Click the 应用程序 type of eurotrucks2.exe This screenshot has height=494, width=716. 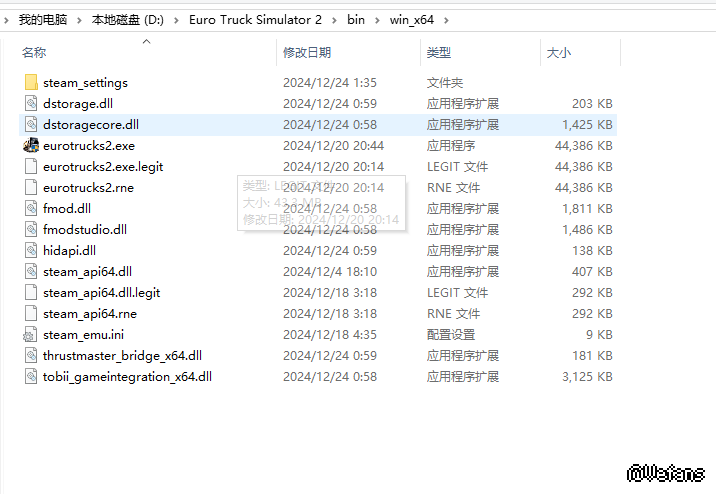[x=451, y=146]
